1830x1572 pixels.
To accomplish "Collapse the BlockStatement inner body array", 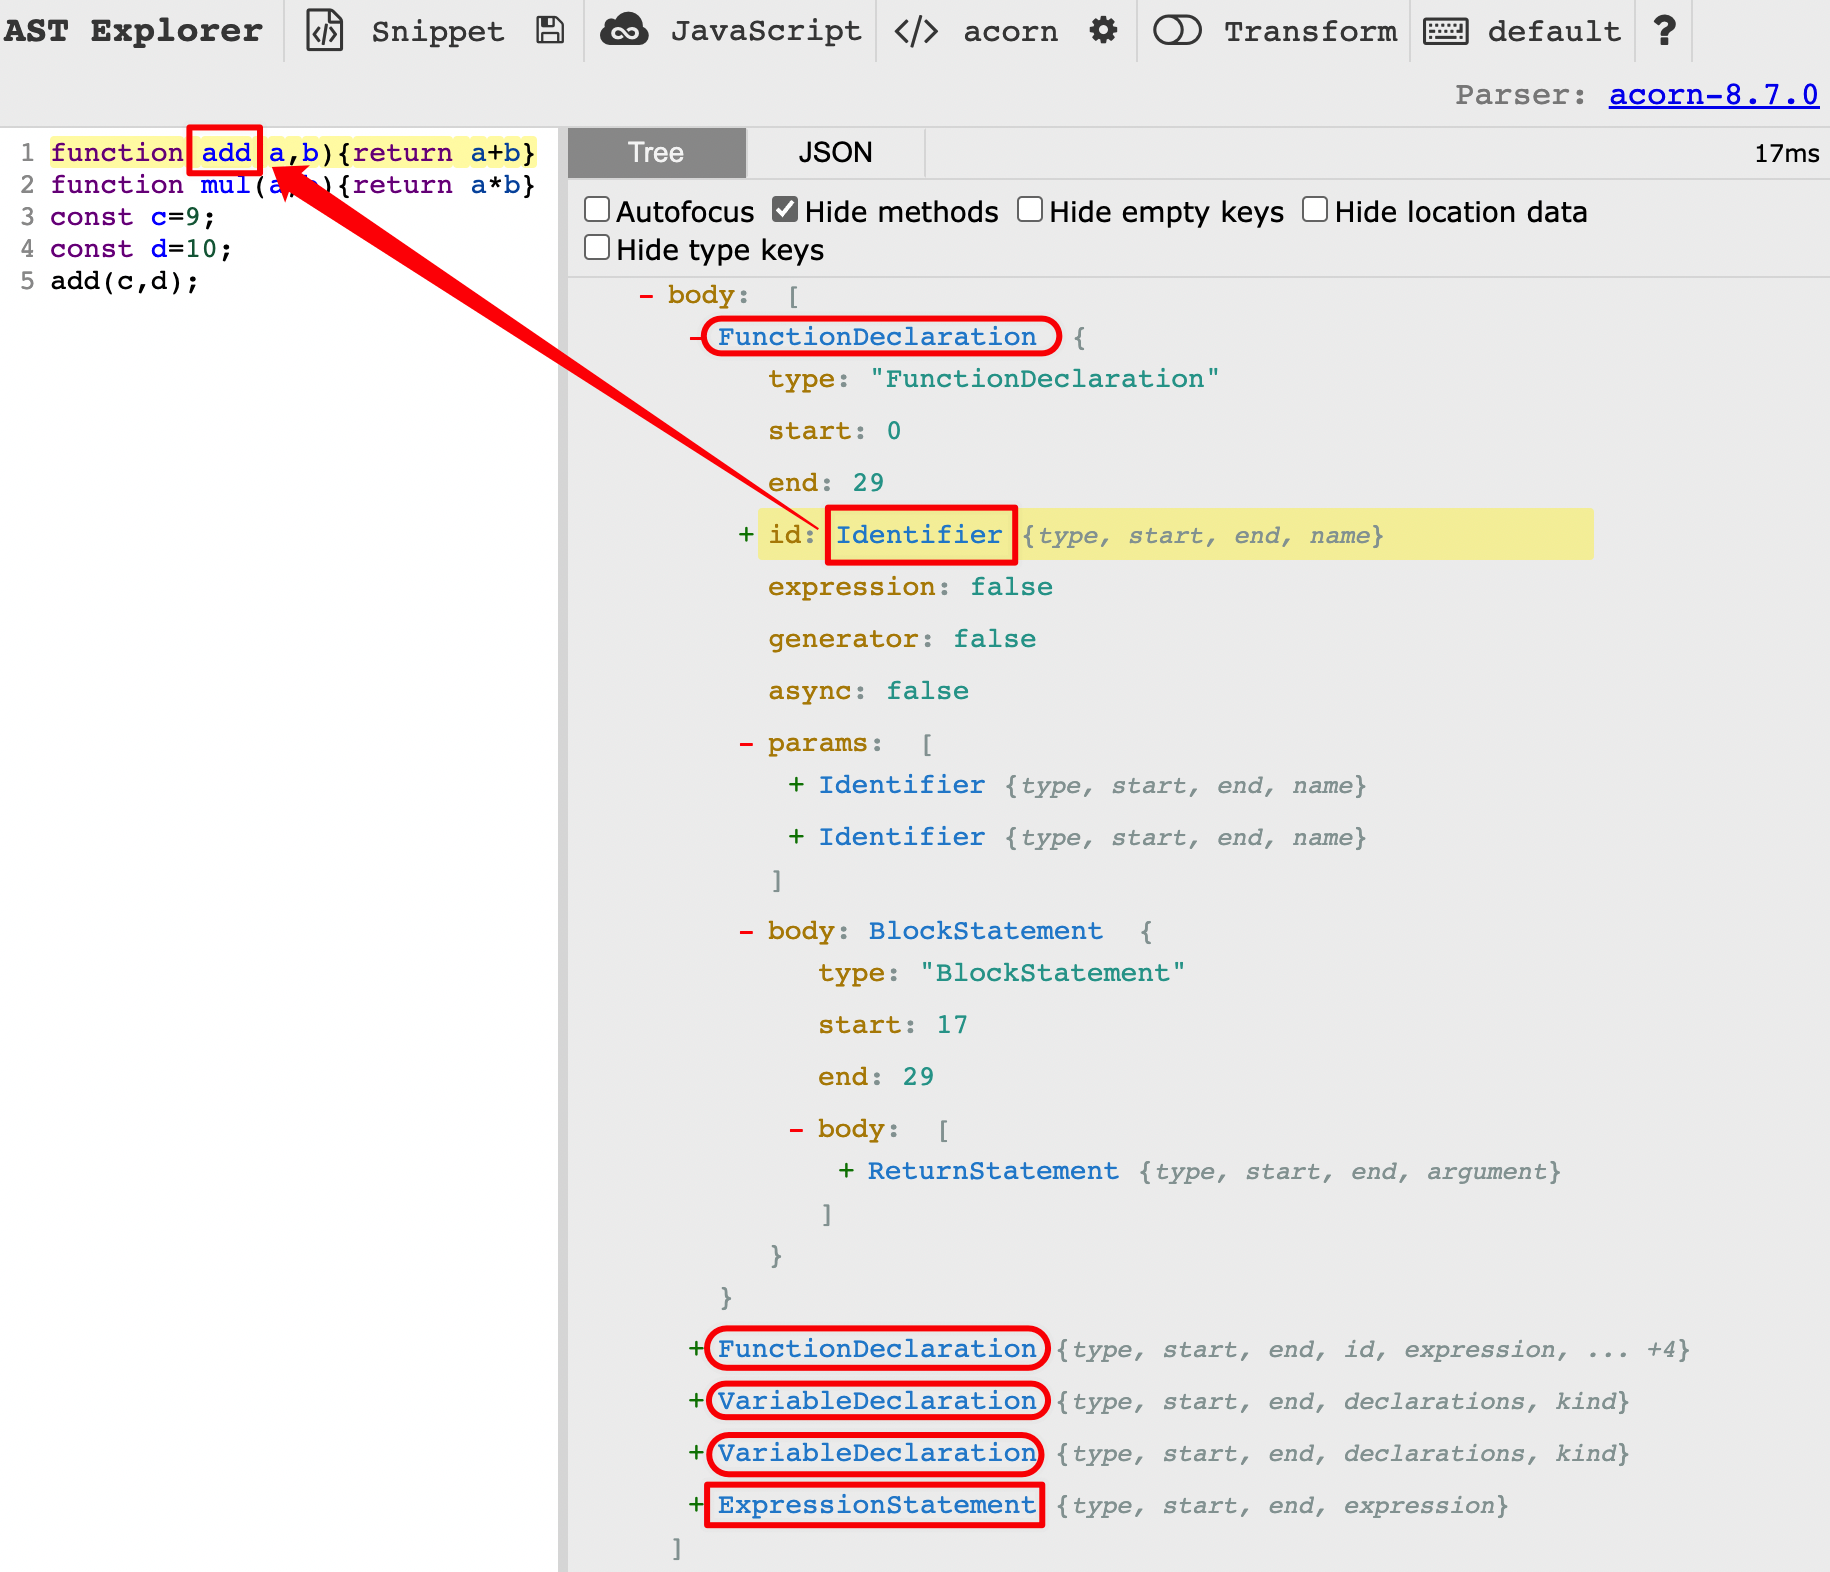I will [x=796, y=1129].
